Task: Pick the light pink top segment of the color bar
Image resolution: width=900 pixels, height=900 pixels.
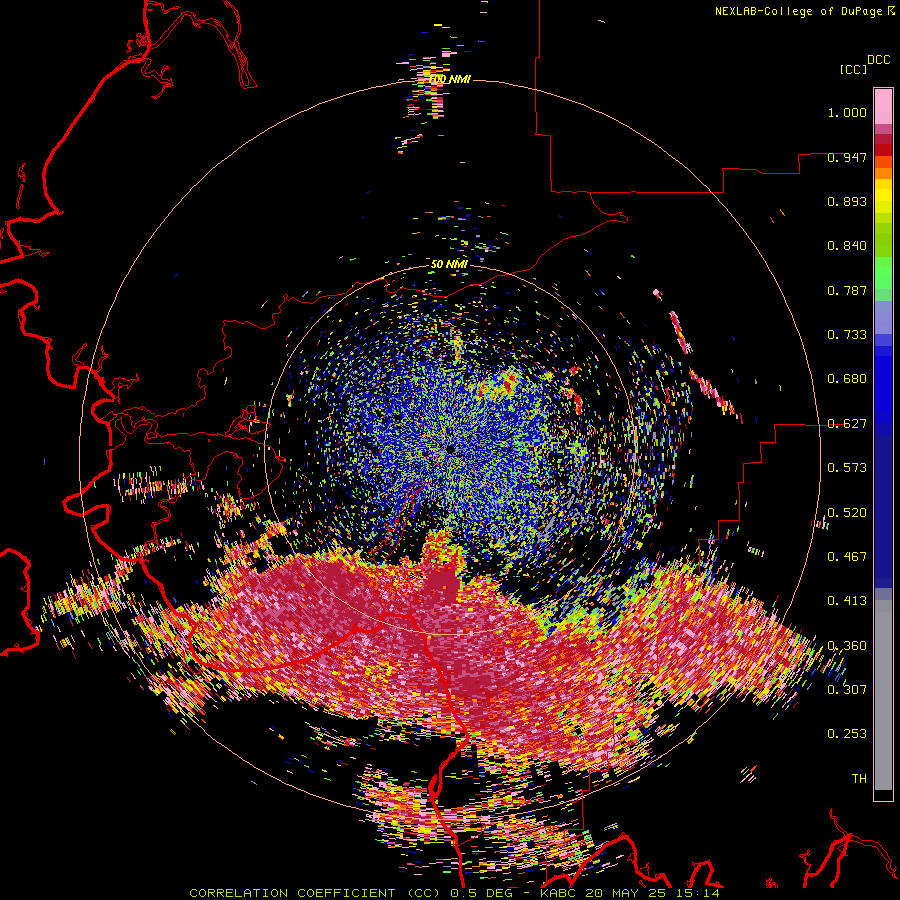Action: tap(883, 106)
